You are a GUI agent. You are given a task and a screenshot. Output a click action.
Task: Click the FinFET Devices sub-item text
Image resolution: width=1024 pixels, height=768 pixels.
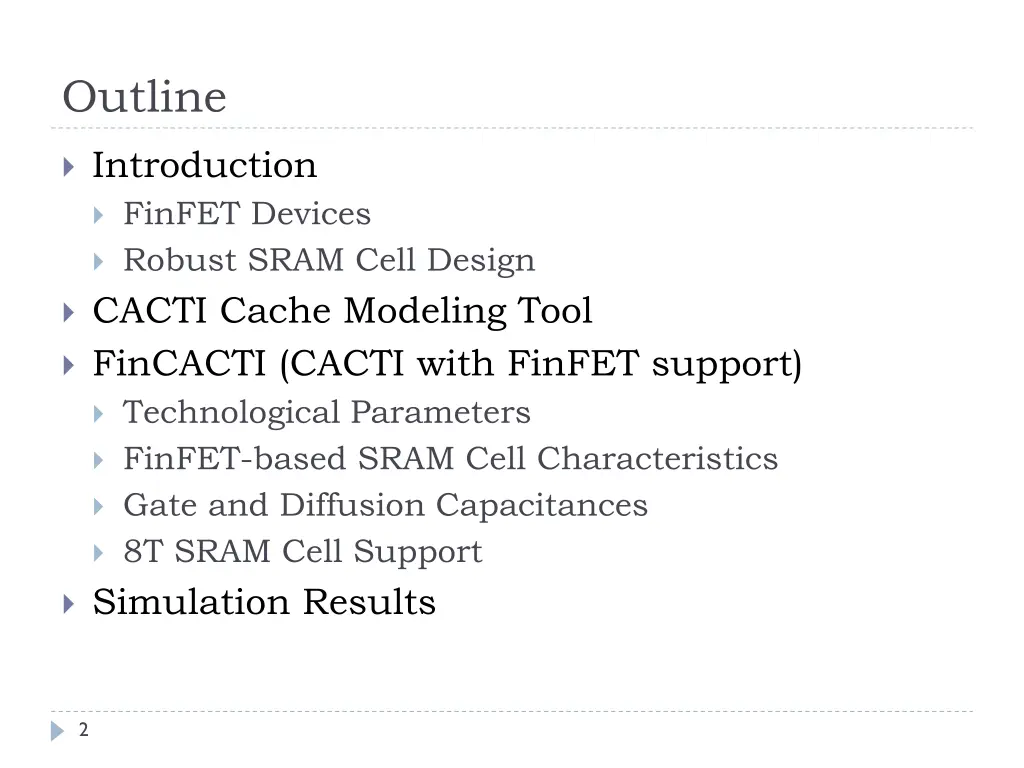[247, 214]
